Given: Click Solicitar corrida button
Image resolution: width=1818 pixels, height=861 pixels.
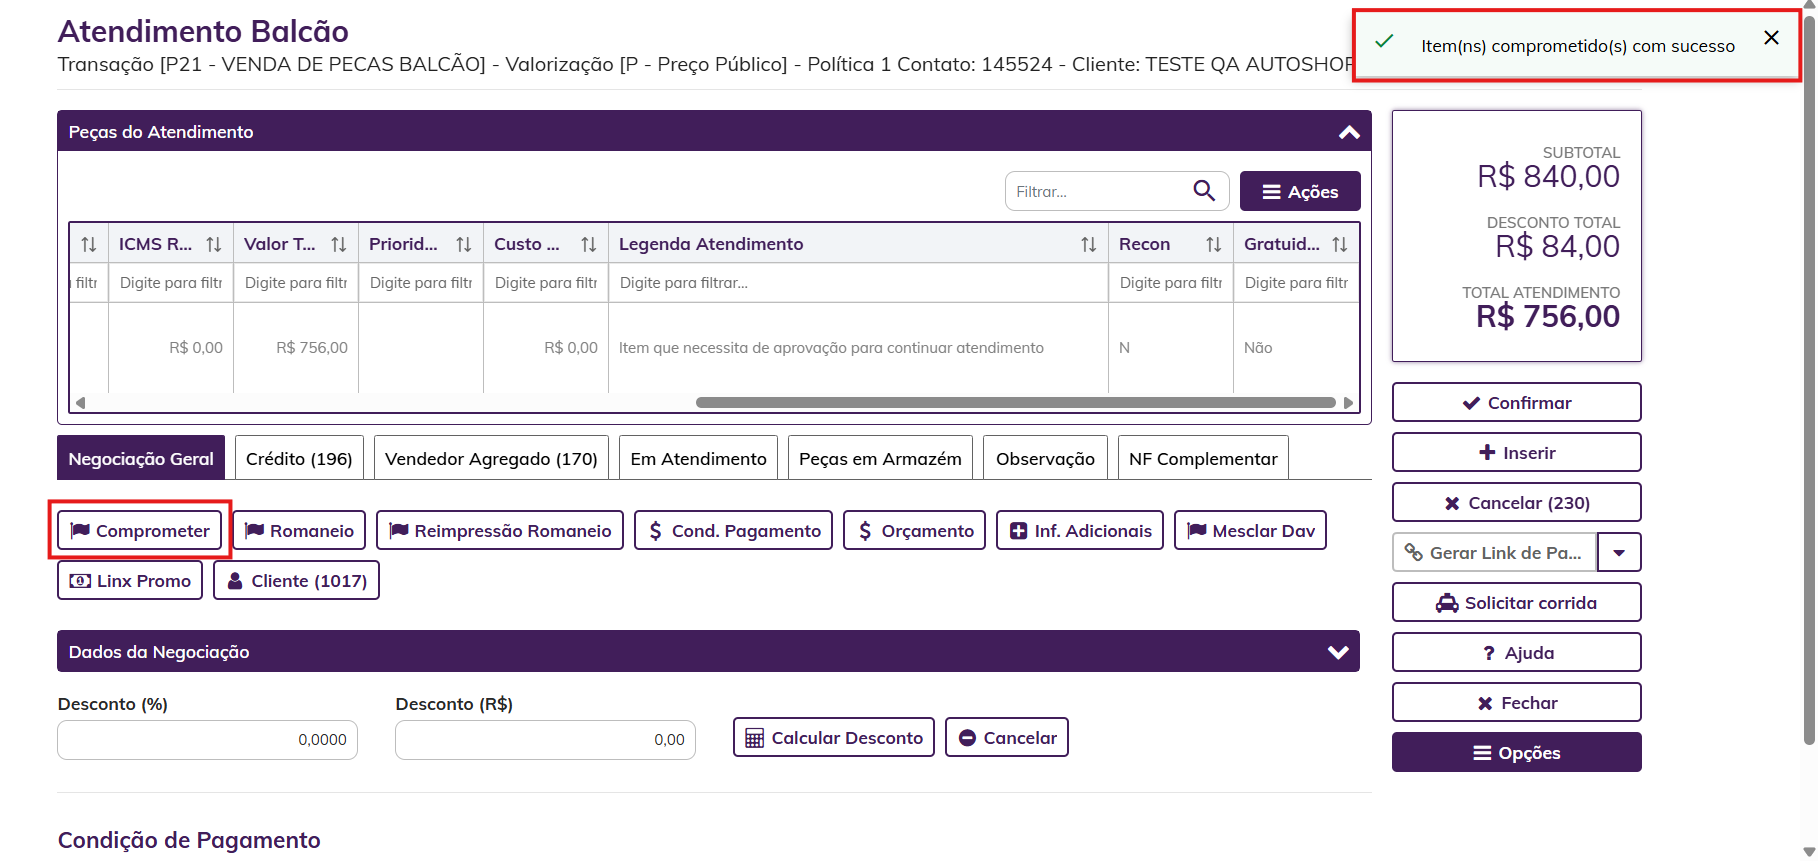Looking at the screenshot, I should (x=1516, y=602).
